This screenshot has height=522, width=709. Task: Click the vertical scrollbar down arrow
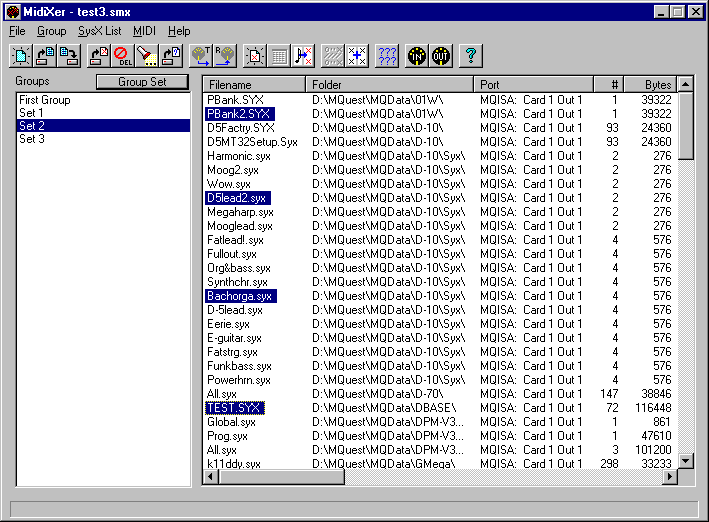[x=686, y=461]
